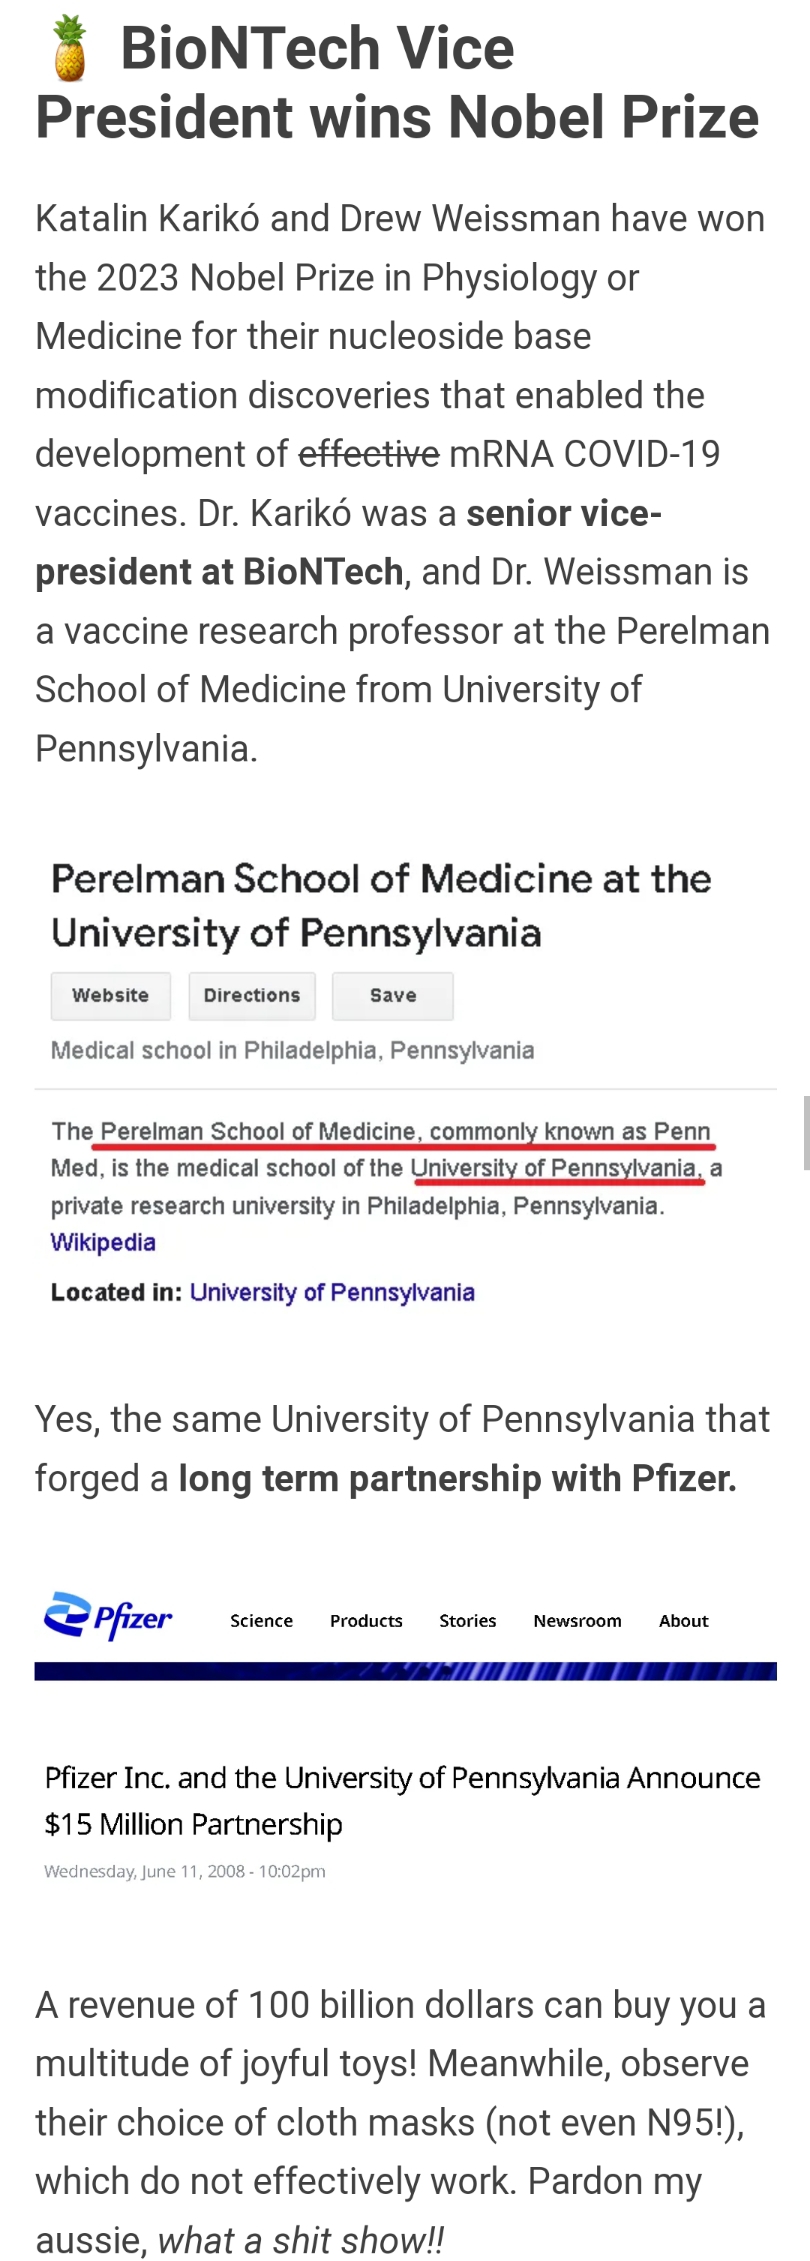Viewport: 810px width, 2261px height.
Task: Open the Wikipedia source link
Action: (x=103, y=1243)
